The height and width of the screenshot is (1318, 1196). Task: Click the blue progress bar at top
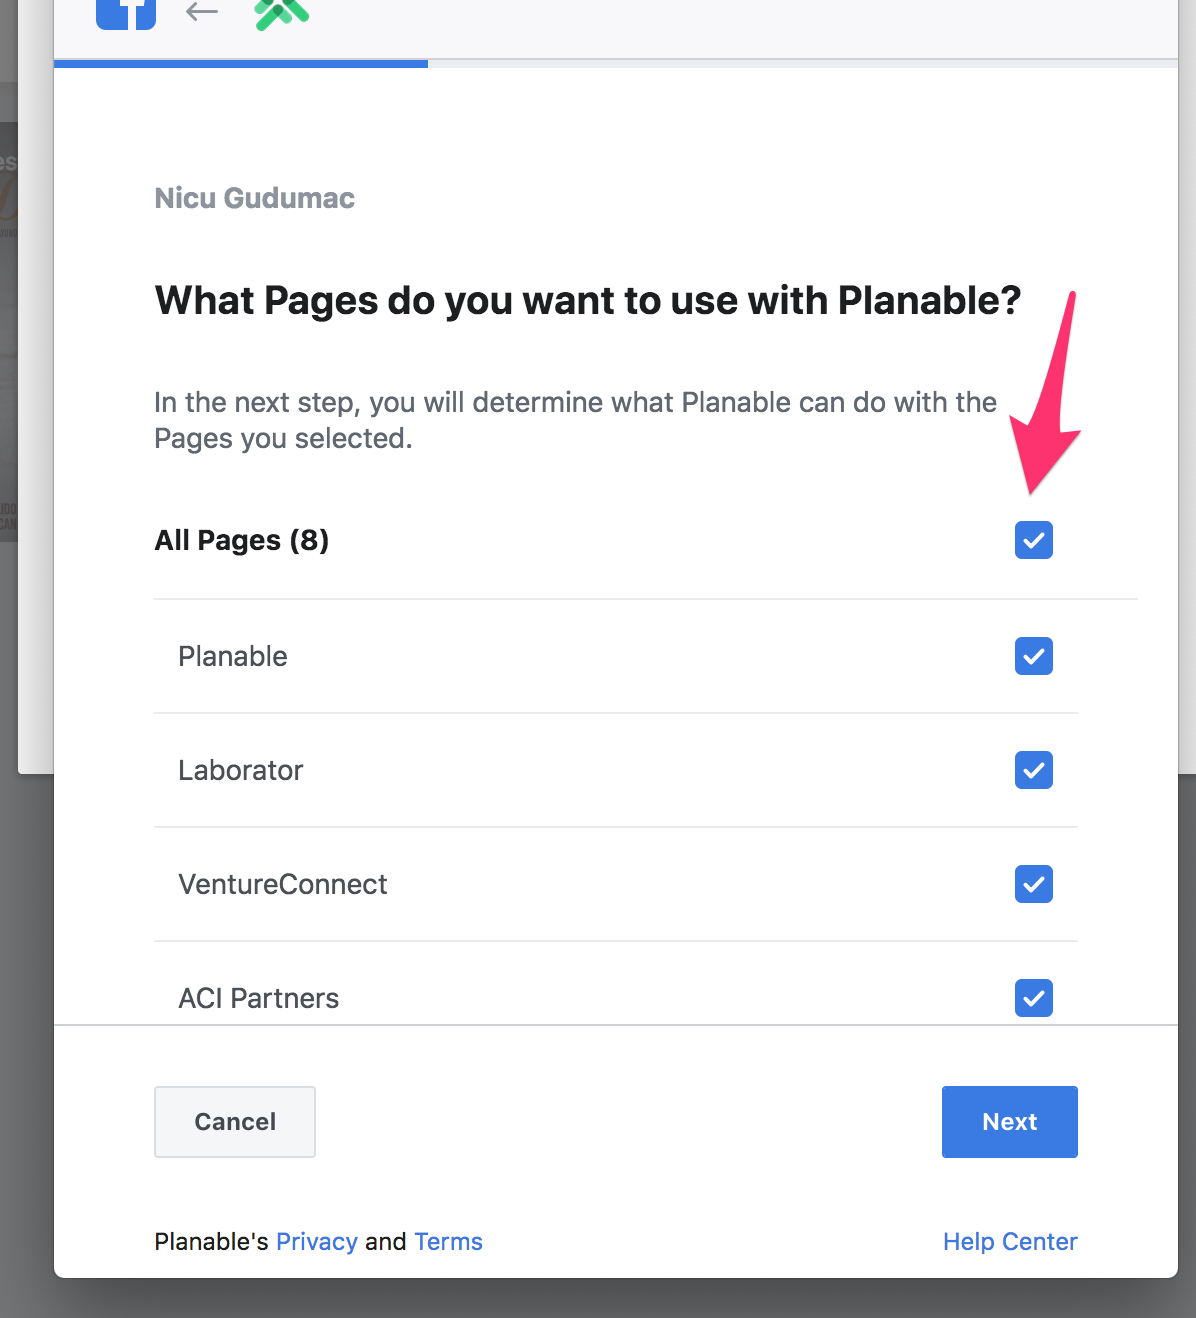[x=241, y=64]
